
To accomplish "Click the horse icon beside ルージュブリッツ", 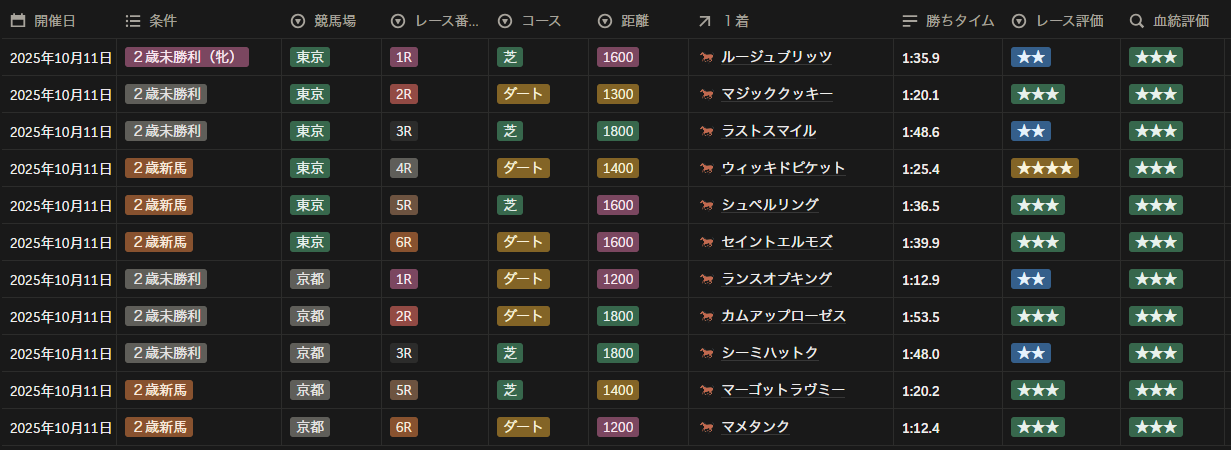I will coord(707,58).
